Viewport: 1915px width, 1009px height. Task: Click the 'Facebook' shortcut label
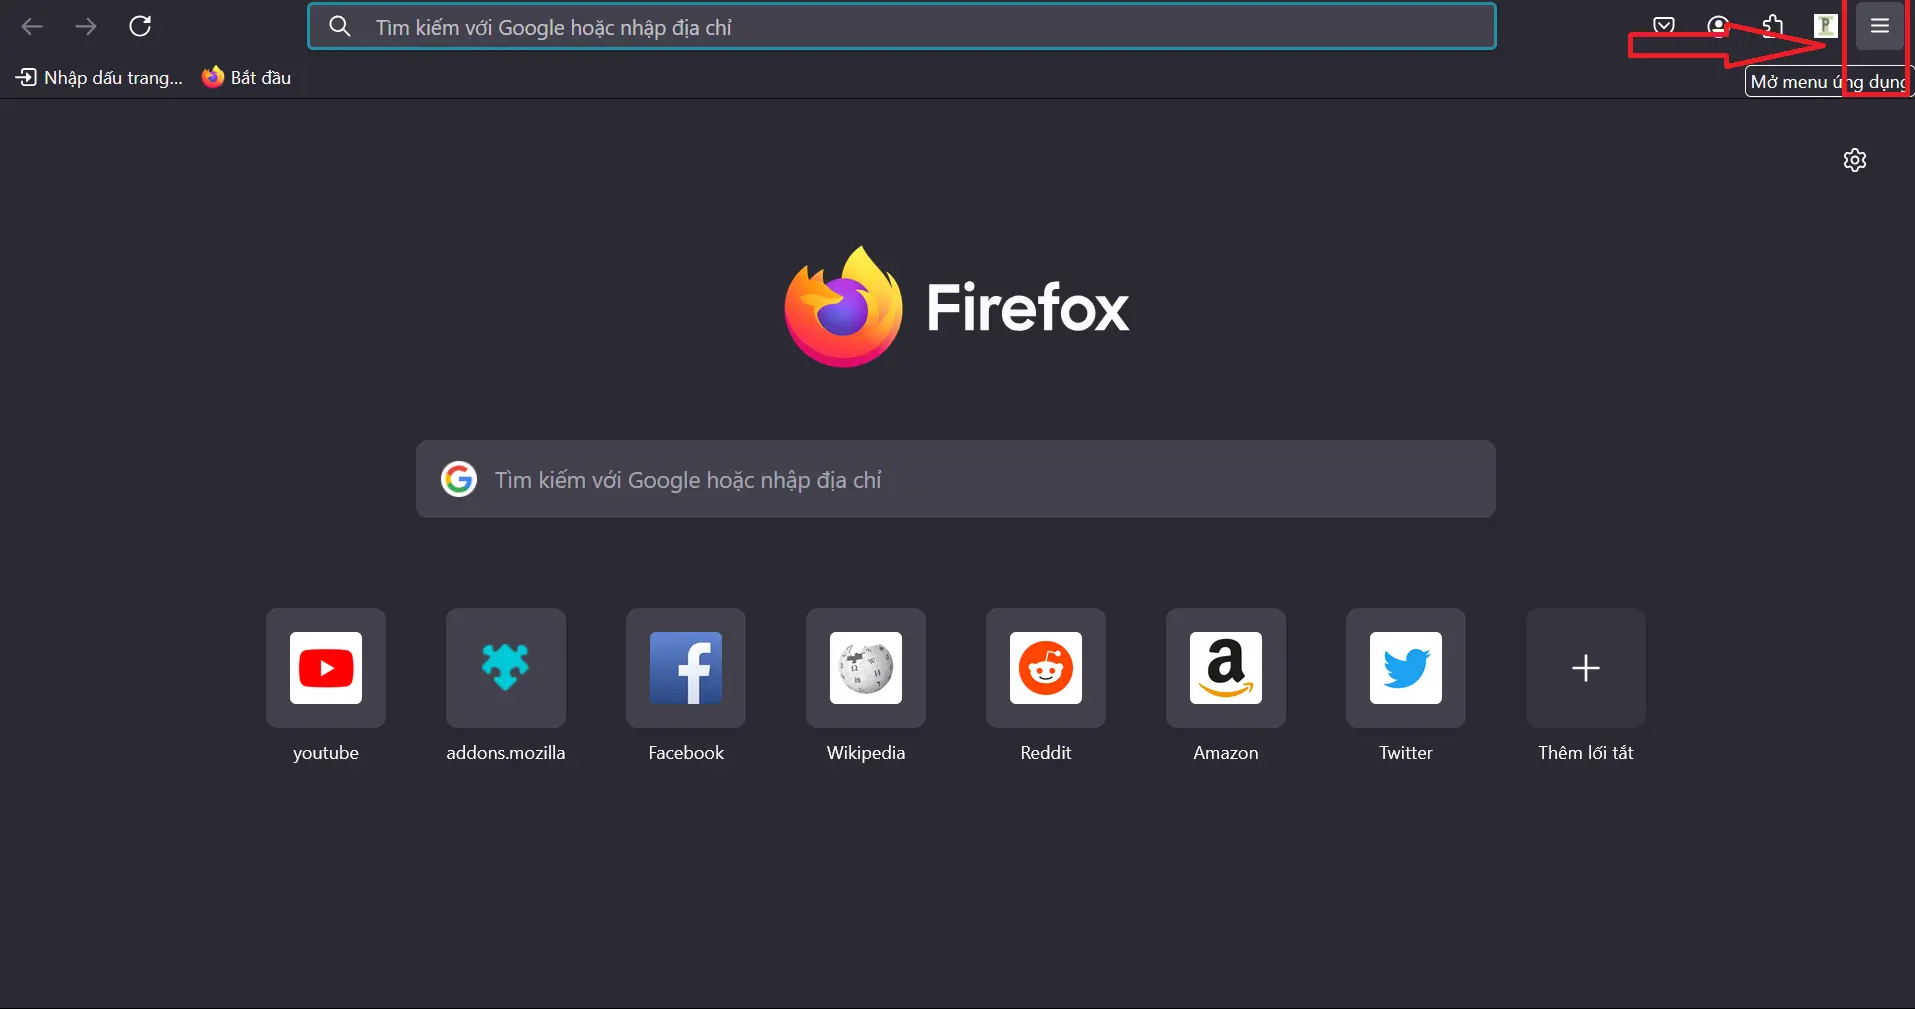coord(686,753)
